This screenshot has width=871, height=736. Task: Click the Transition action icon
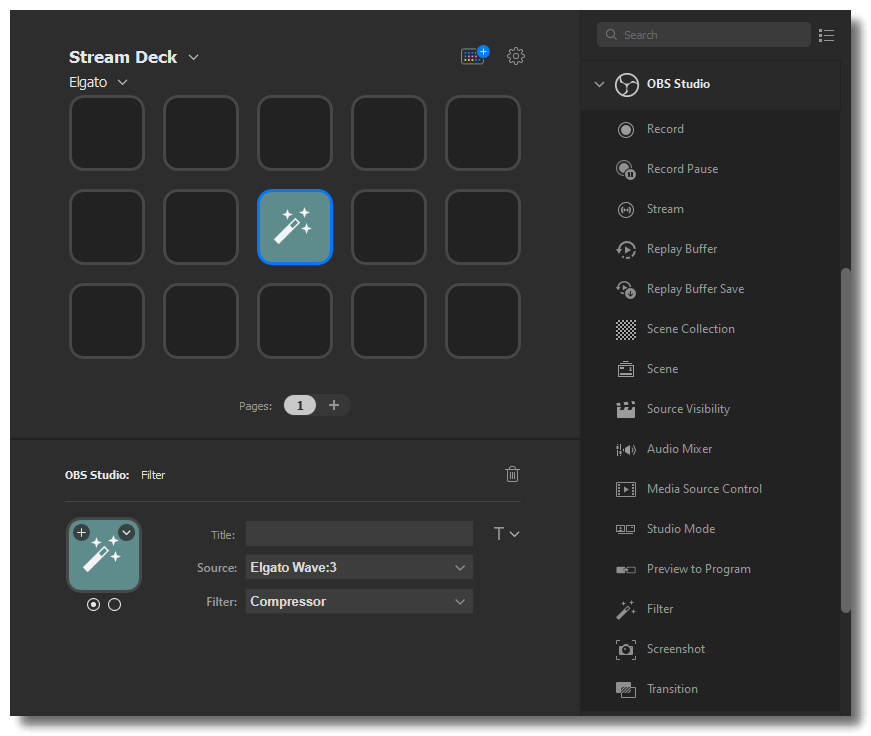[x=626, y=689]
